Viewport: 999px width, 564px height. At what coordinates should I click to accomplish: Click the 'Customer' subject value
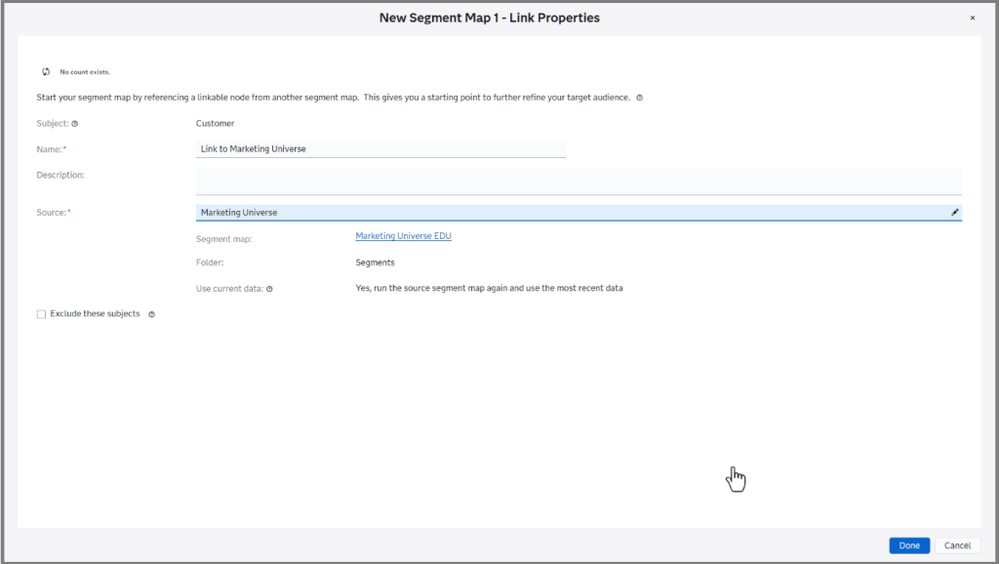tap(215, 124)
